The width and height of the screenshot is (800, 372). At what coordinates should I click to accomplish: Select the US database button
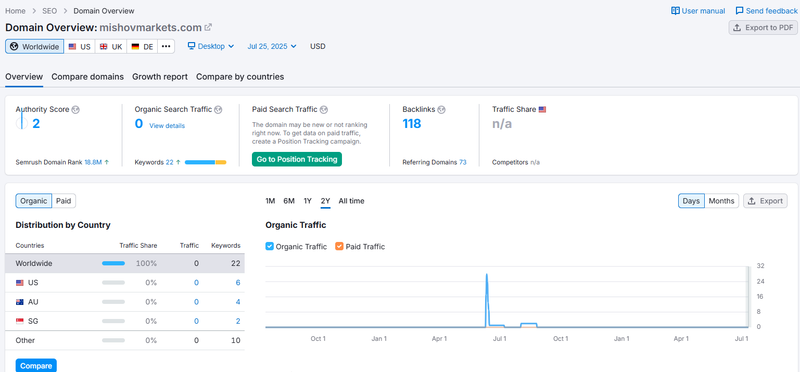pos(80,46)
